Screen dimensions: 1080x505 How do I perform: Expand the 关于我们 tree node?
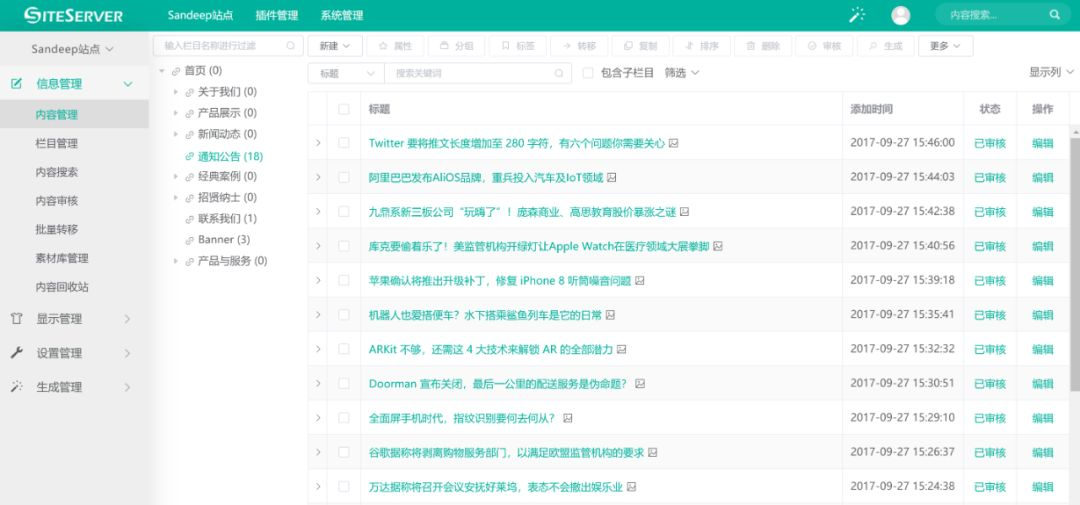[x=176, y=92]
